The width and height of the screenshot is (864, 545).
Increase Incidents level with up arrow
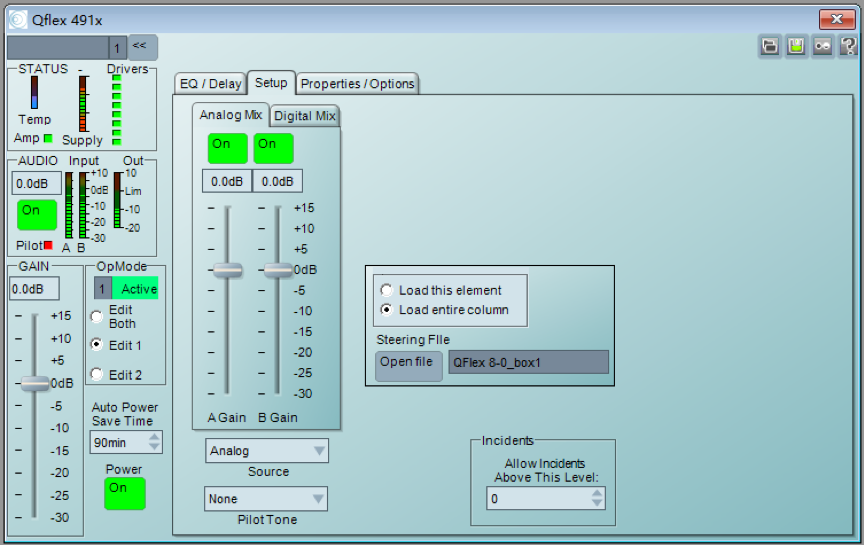pos(597,494)
